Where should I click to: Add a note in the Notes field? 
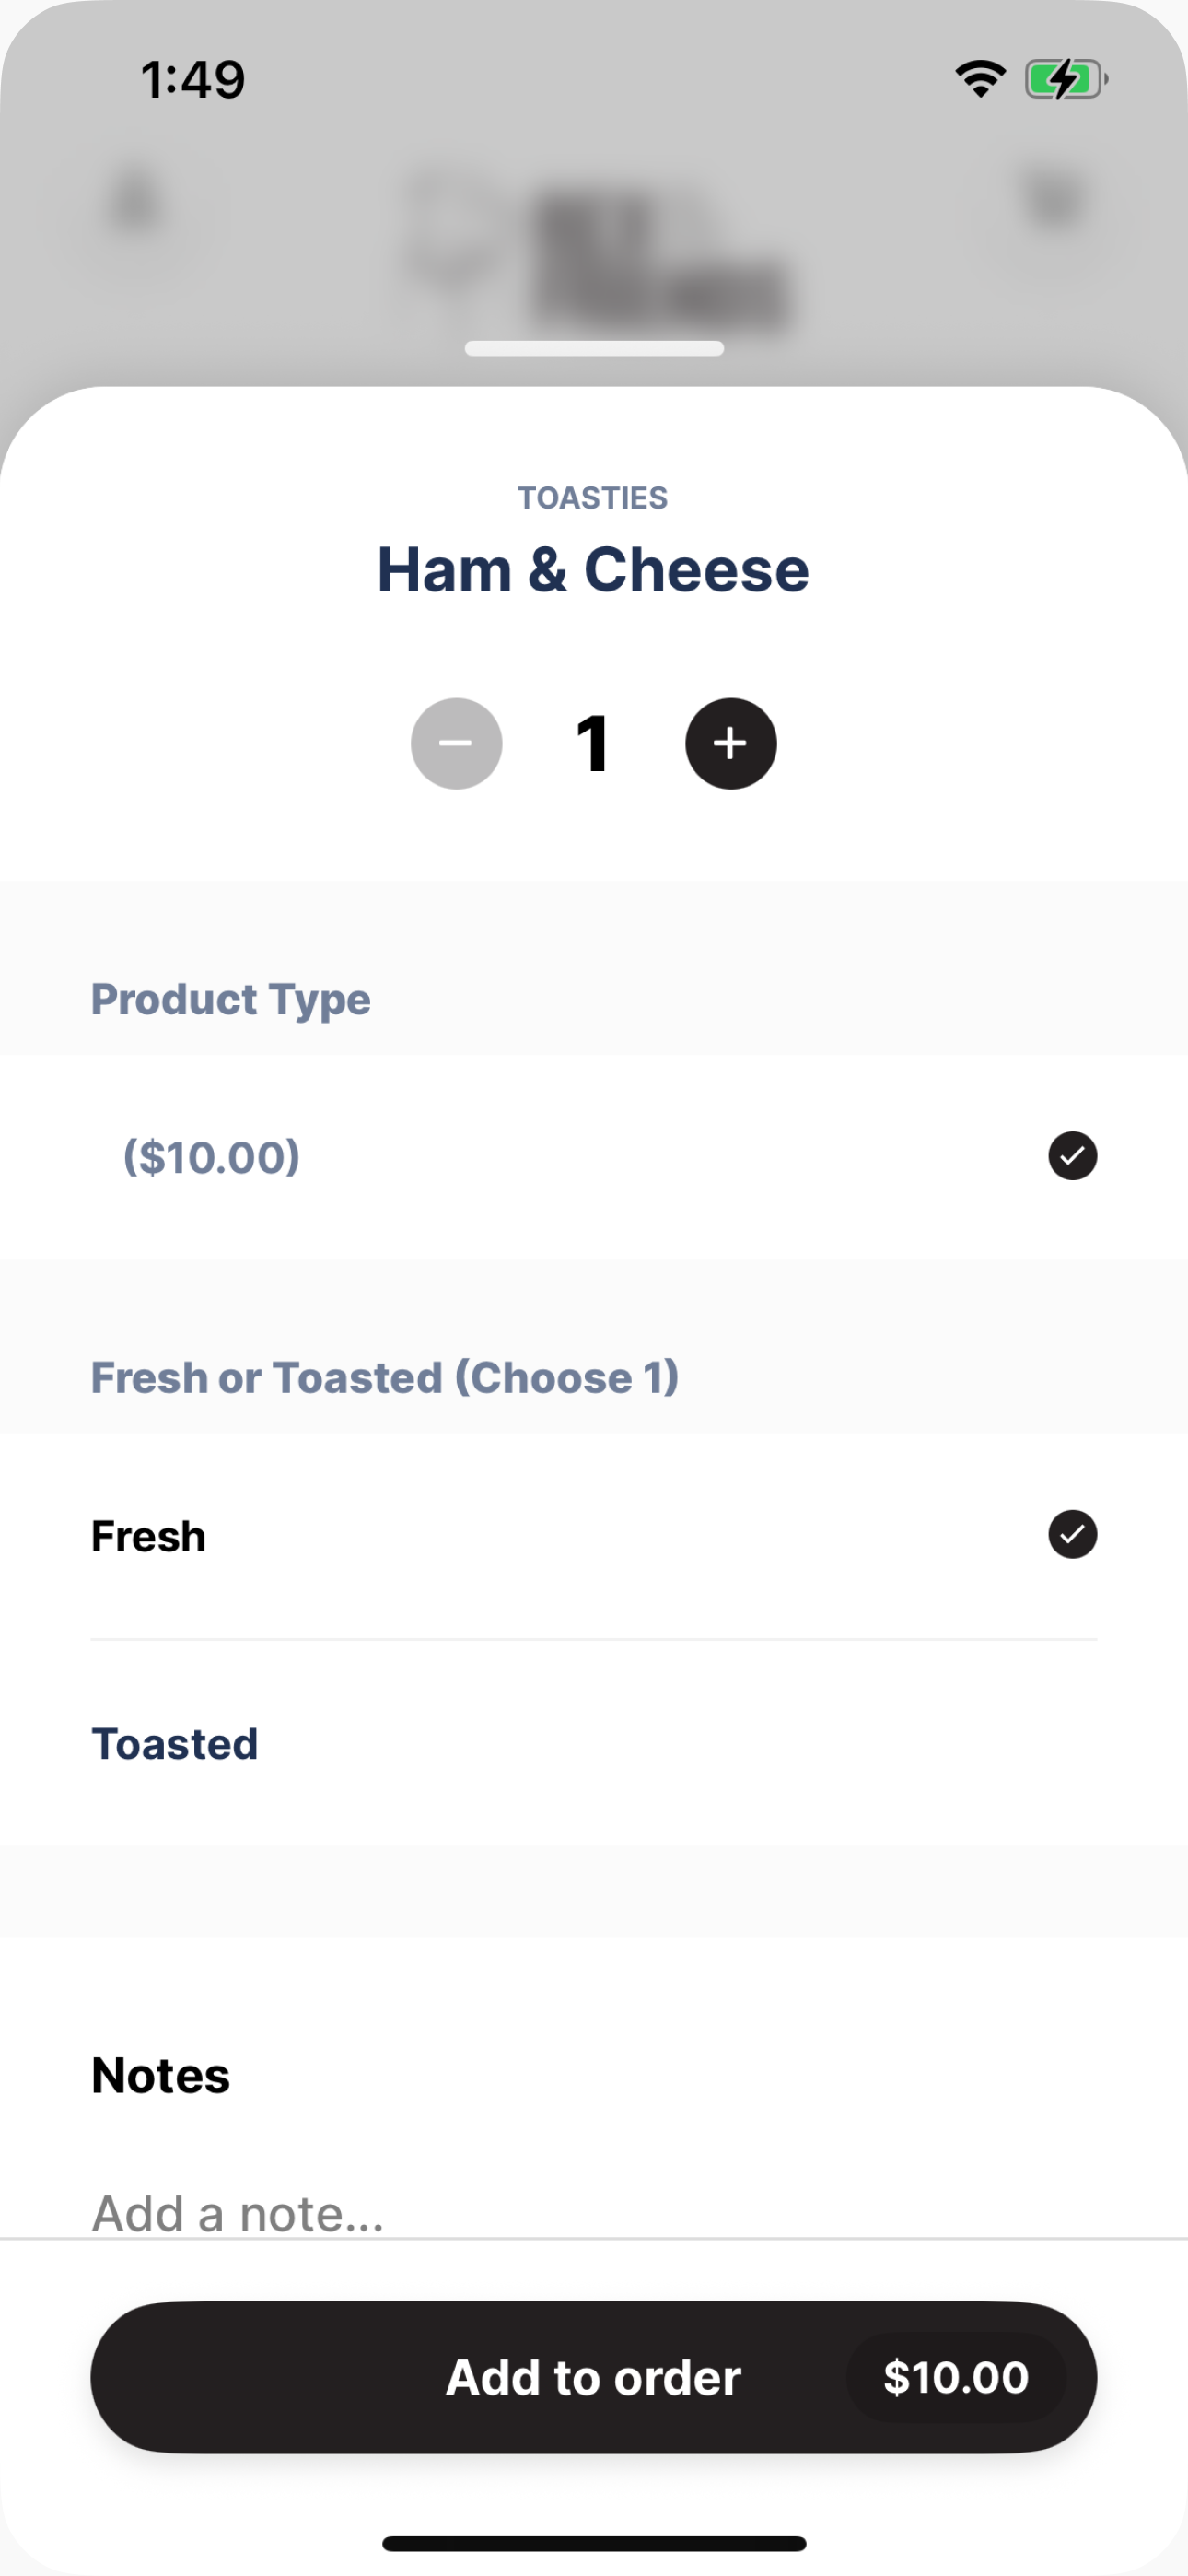594,2213
